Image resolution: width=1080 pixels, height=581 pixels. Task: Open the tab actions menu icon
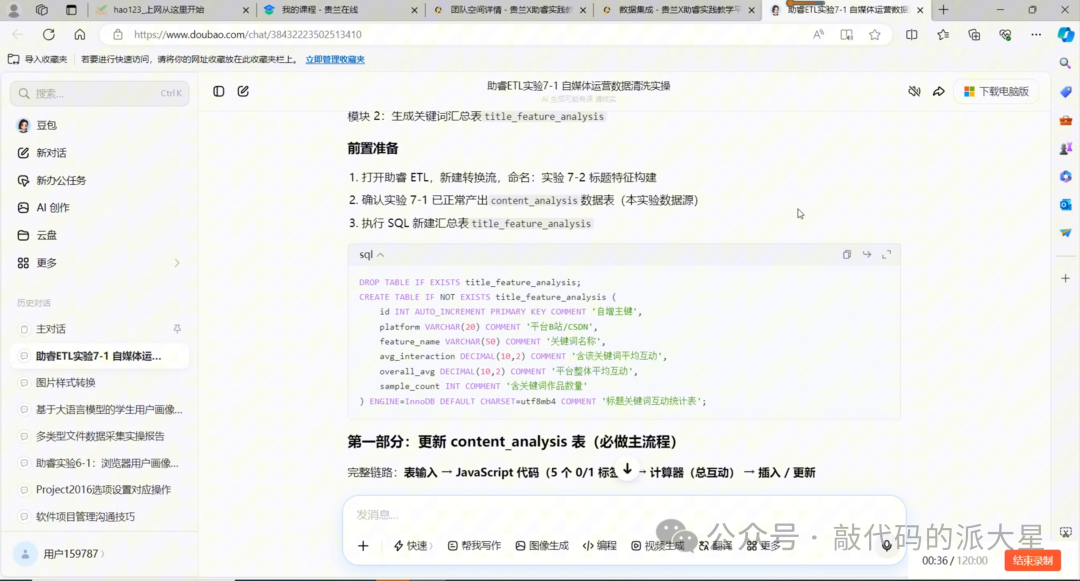click(71, 10)
